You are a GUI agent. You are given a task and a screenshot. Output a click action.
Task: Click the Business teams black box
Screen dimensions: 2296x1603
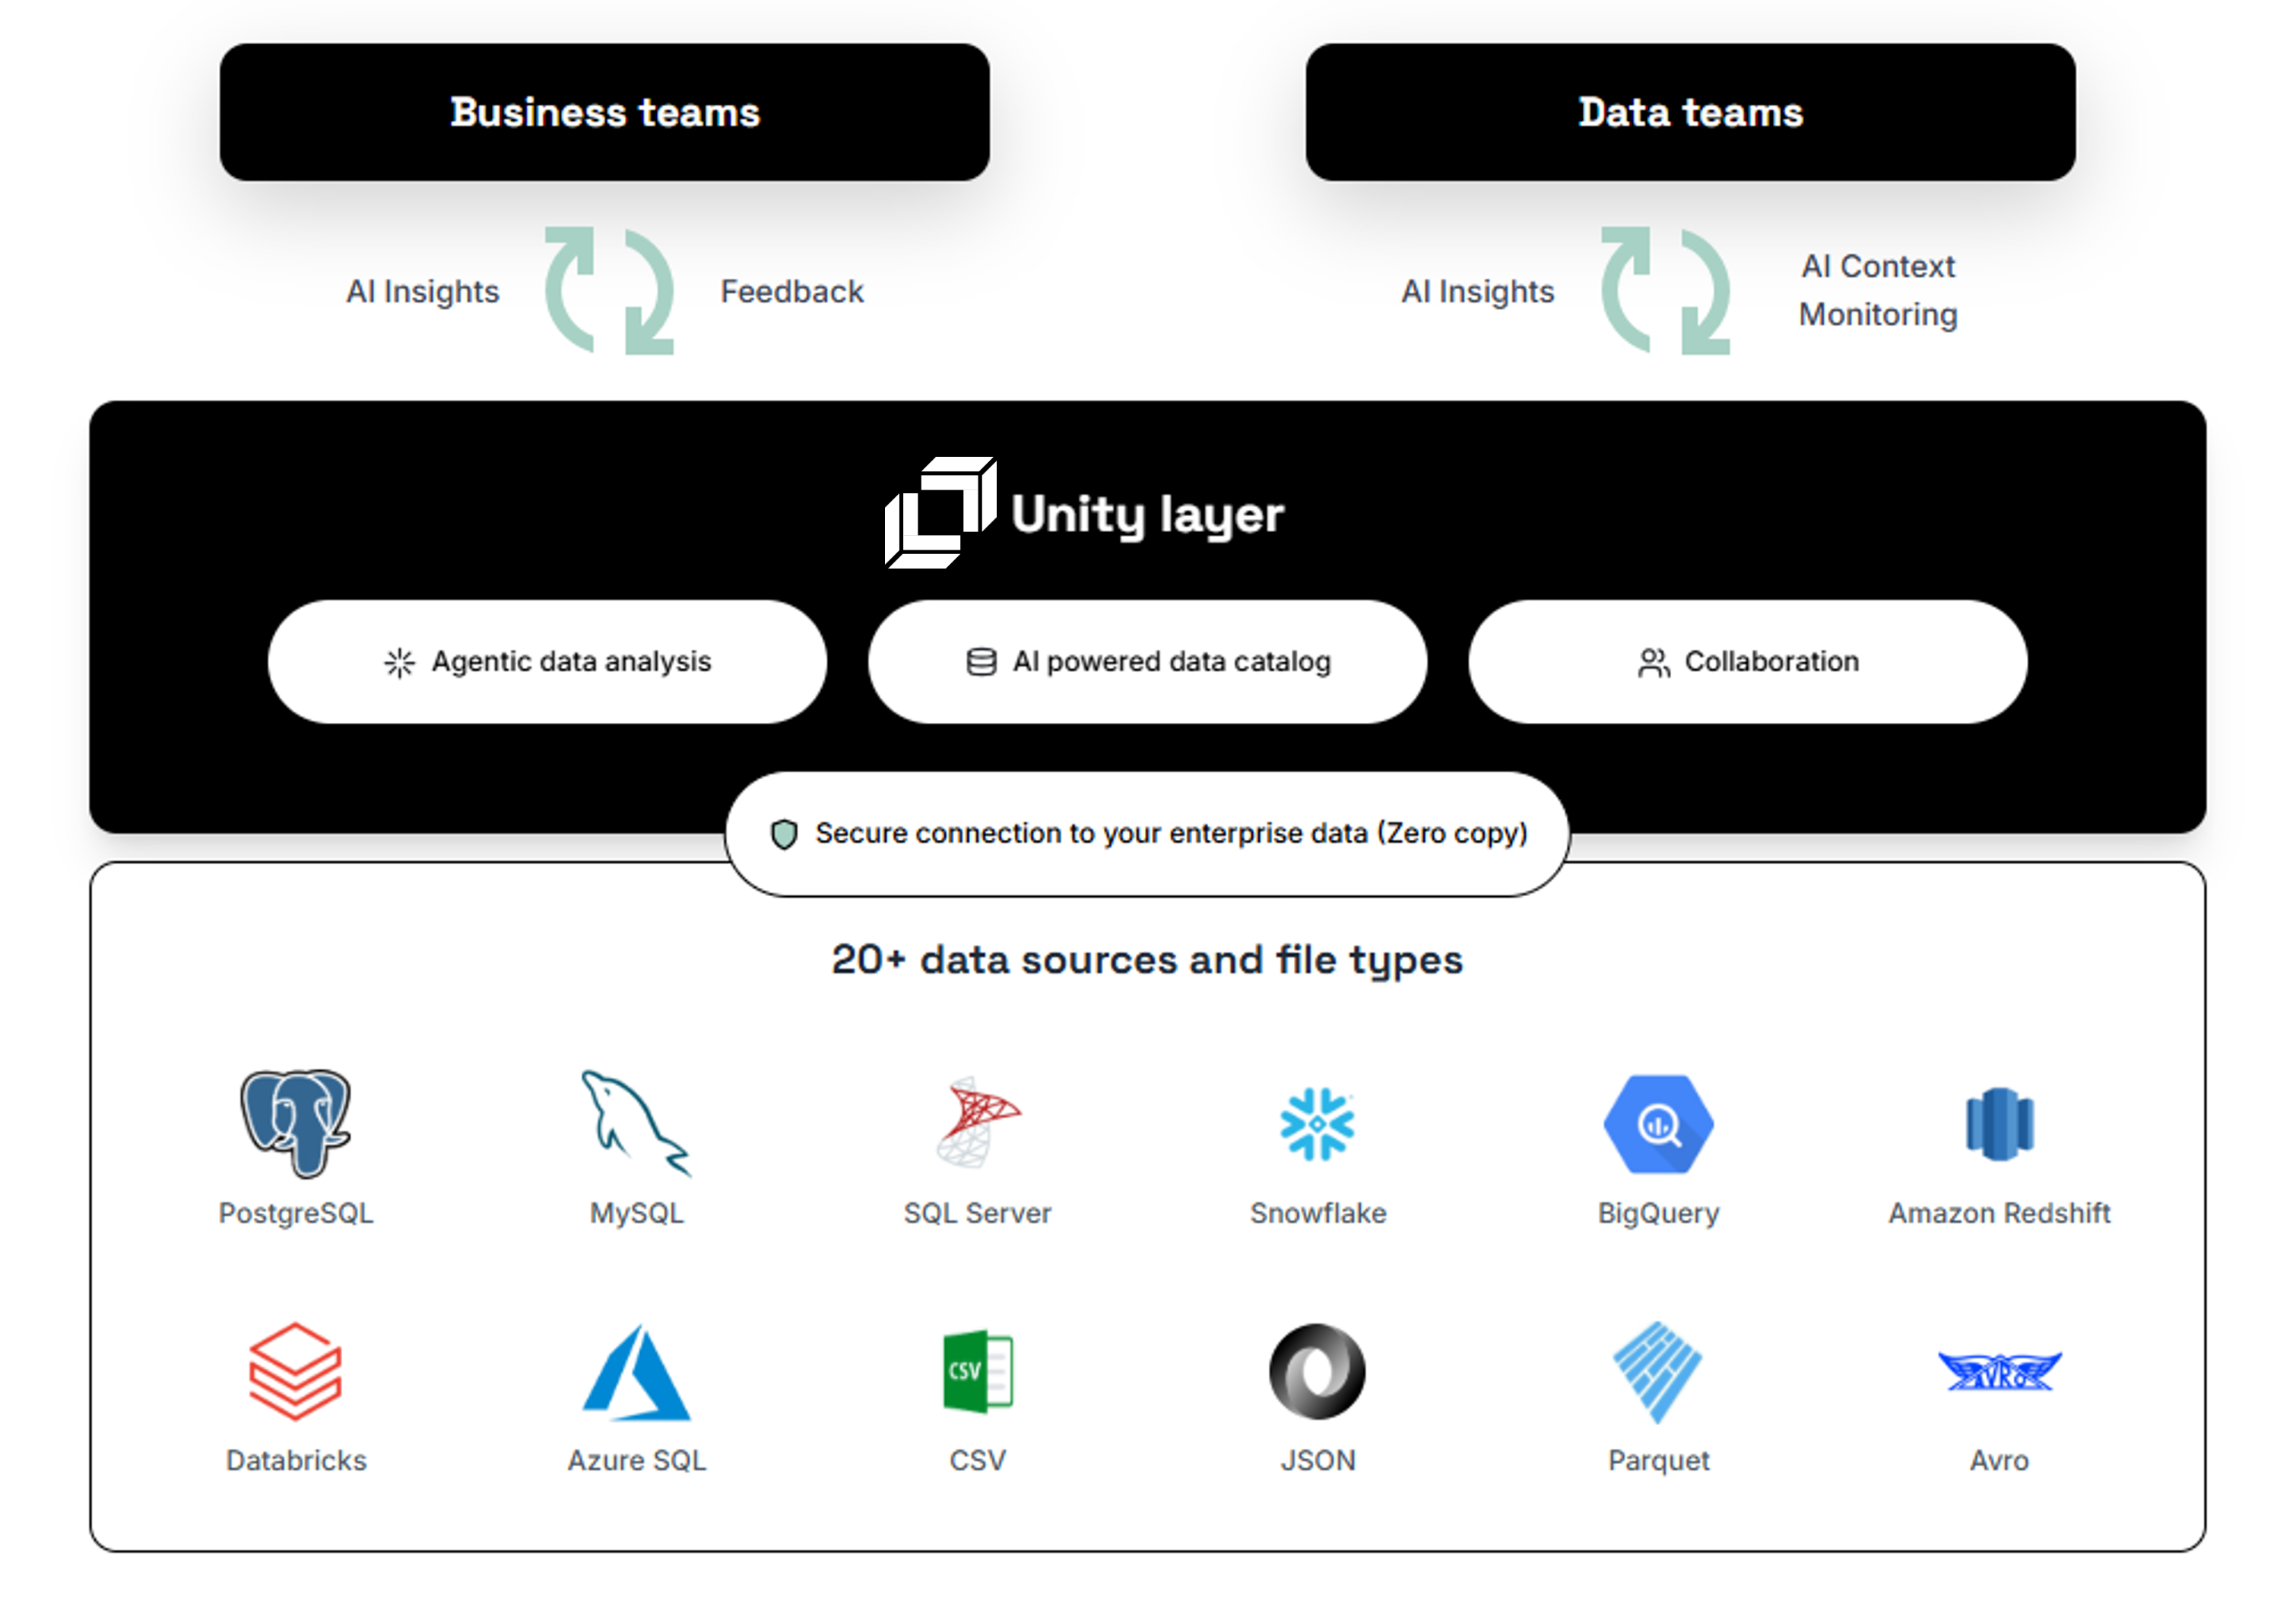(x=604, y=112)
